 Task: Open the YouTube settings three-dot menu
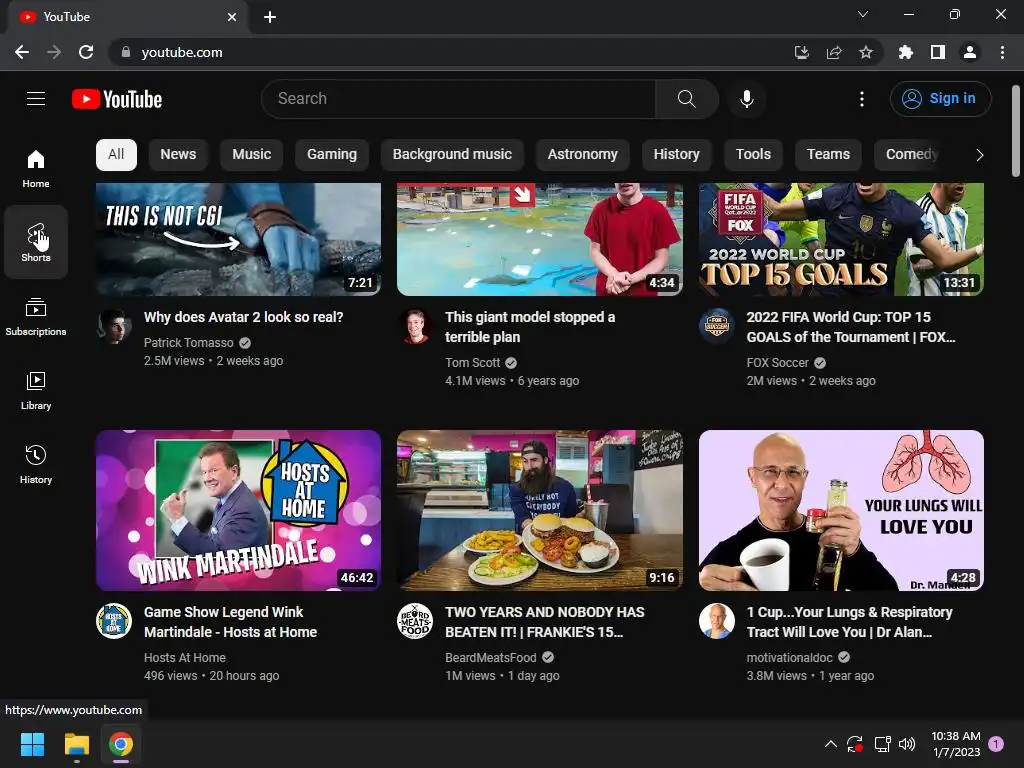(x=862, y=99)
